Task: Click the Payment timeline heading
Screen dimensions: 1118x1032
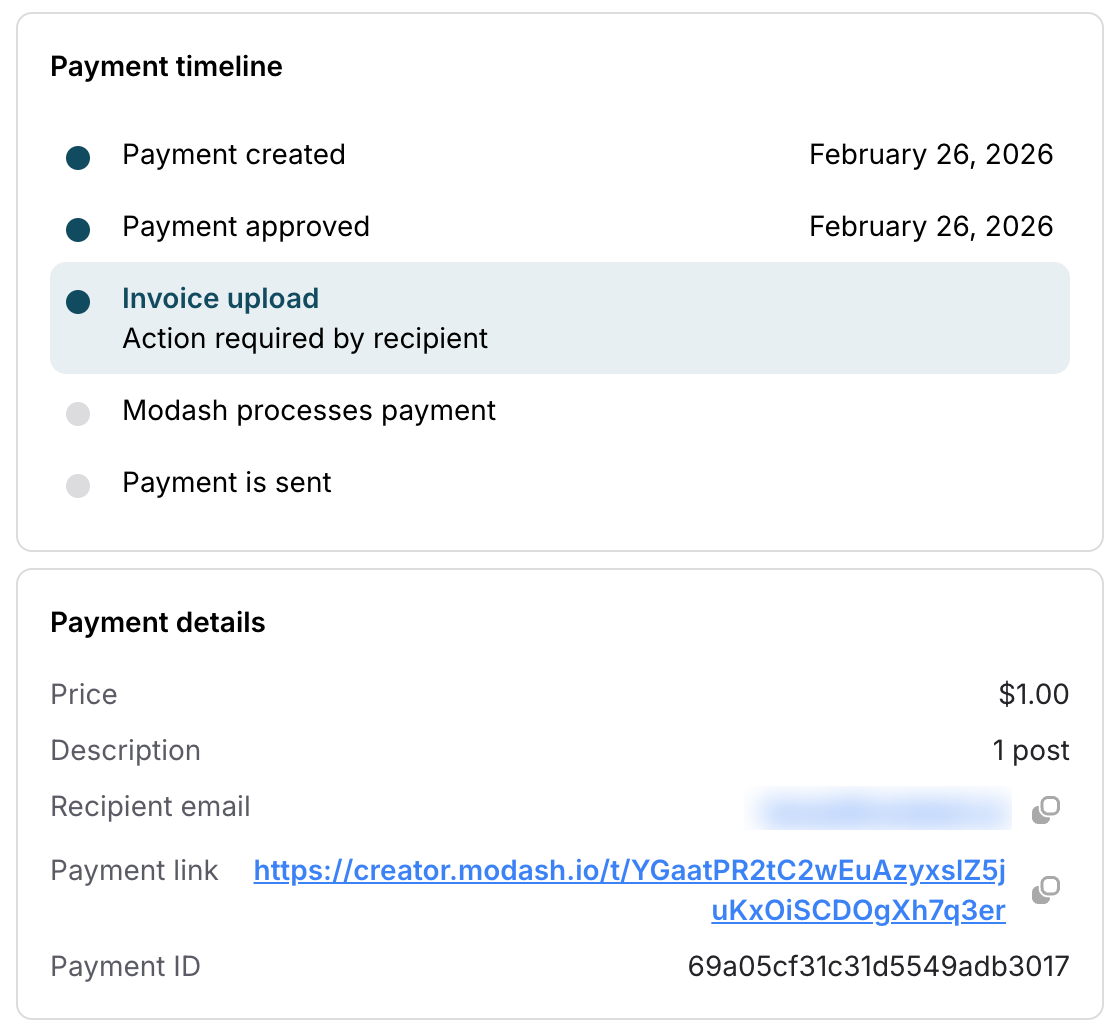Action: click(166, 67)
